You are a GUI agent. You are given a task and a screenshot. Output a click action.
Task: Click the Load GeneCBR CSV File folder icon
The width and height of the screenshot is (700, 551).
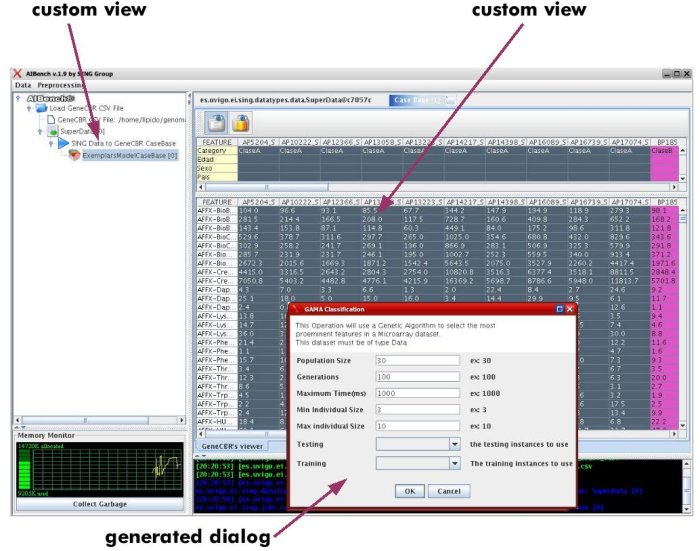(x=42, y=108)
